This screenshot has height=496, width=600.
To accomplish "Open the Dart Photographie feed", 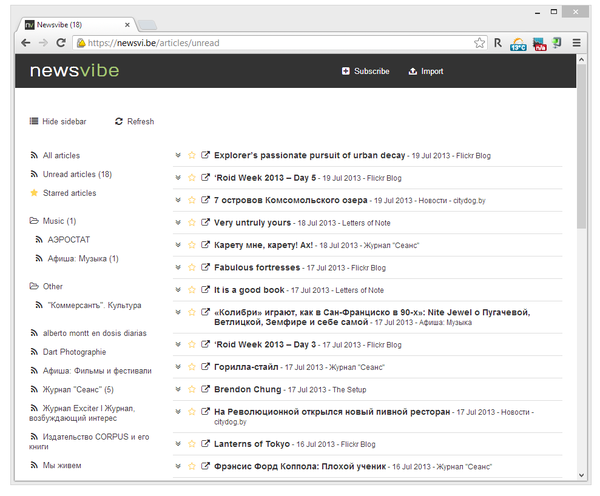I will [68, 352].
